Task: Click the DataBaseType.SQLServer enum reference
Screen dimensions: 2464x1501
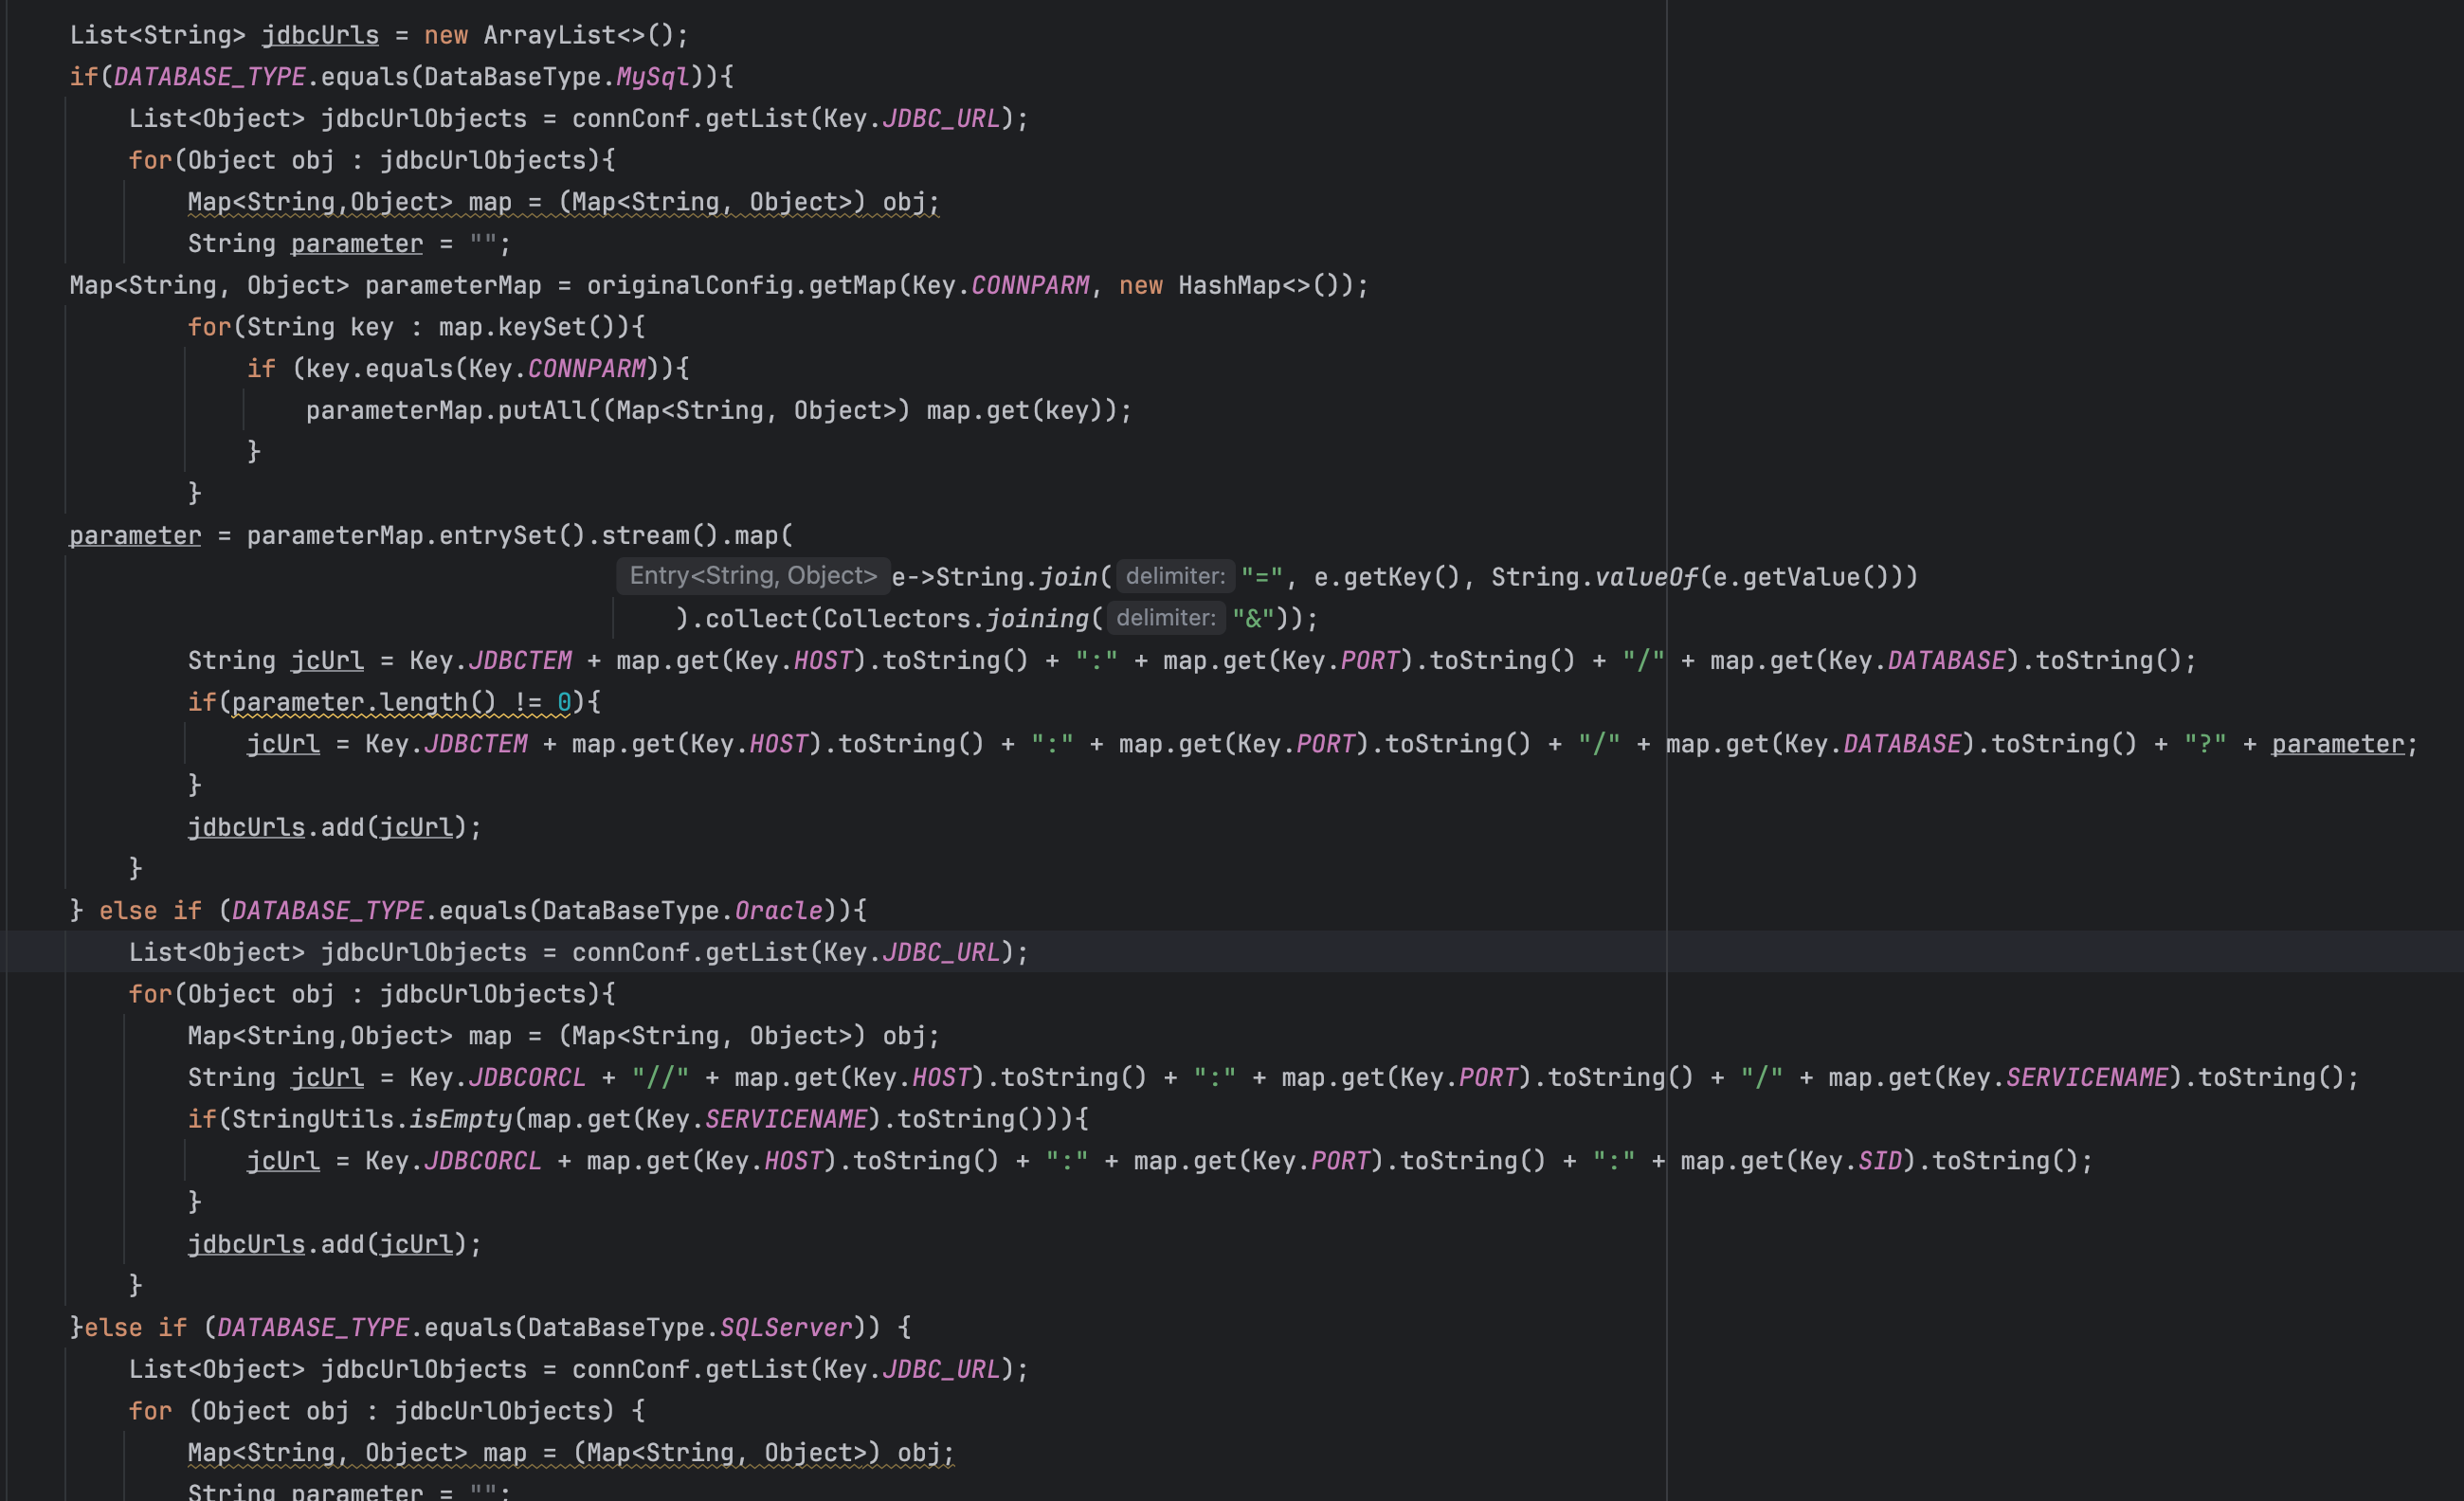Action: click(785, 1326)
